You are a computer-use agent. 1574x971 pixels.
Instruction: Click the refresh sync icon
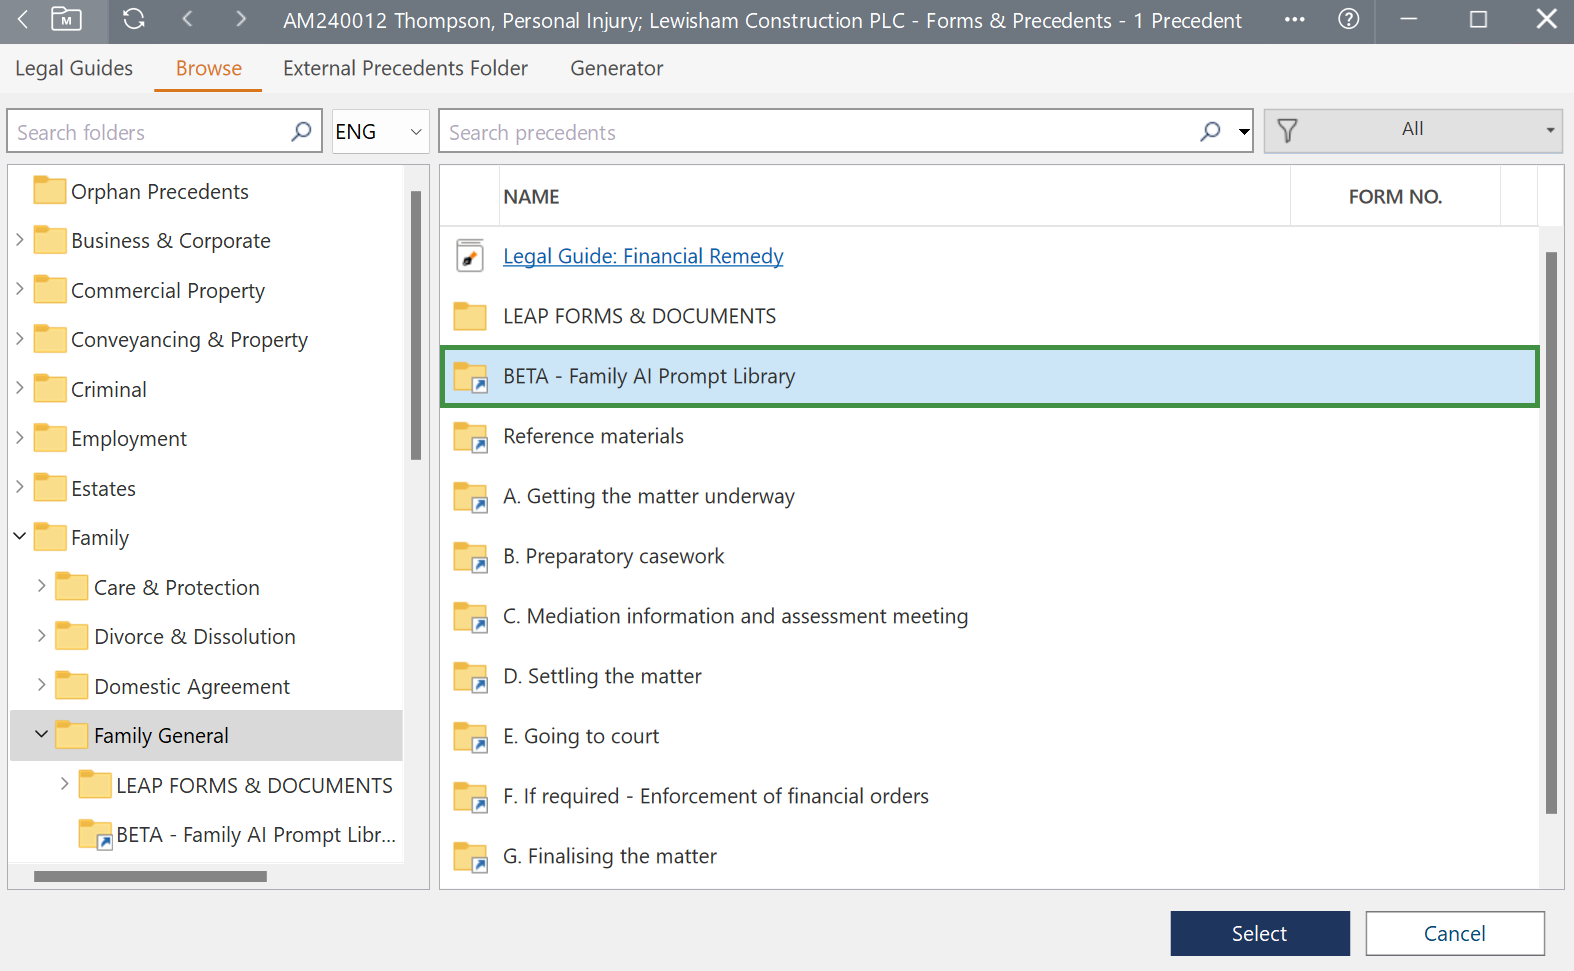tap(134, 19)
